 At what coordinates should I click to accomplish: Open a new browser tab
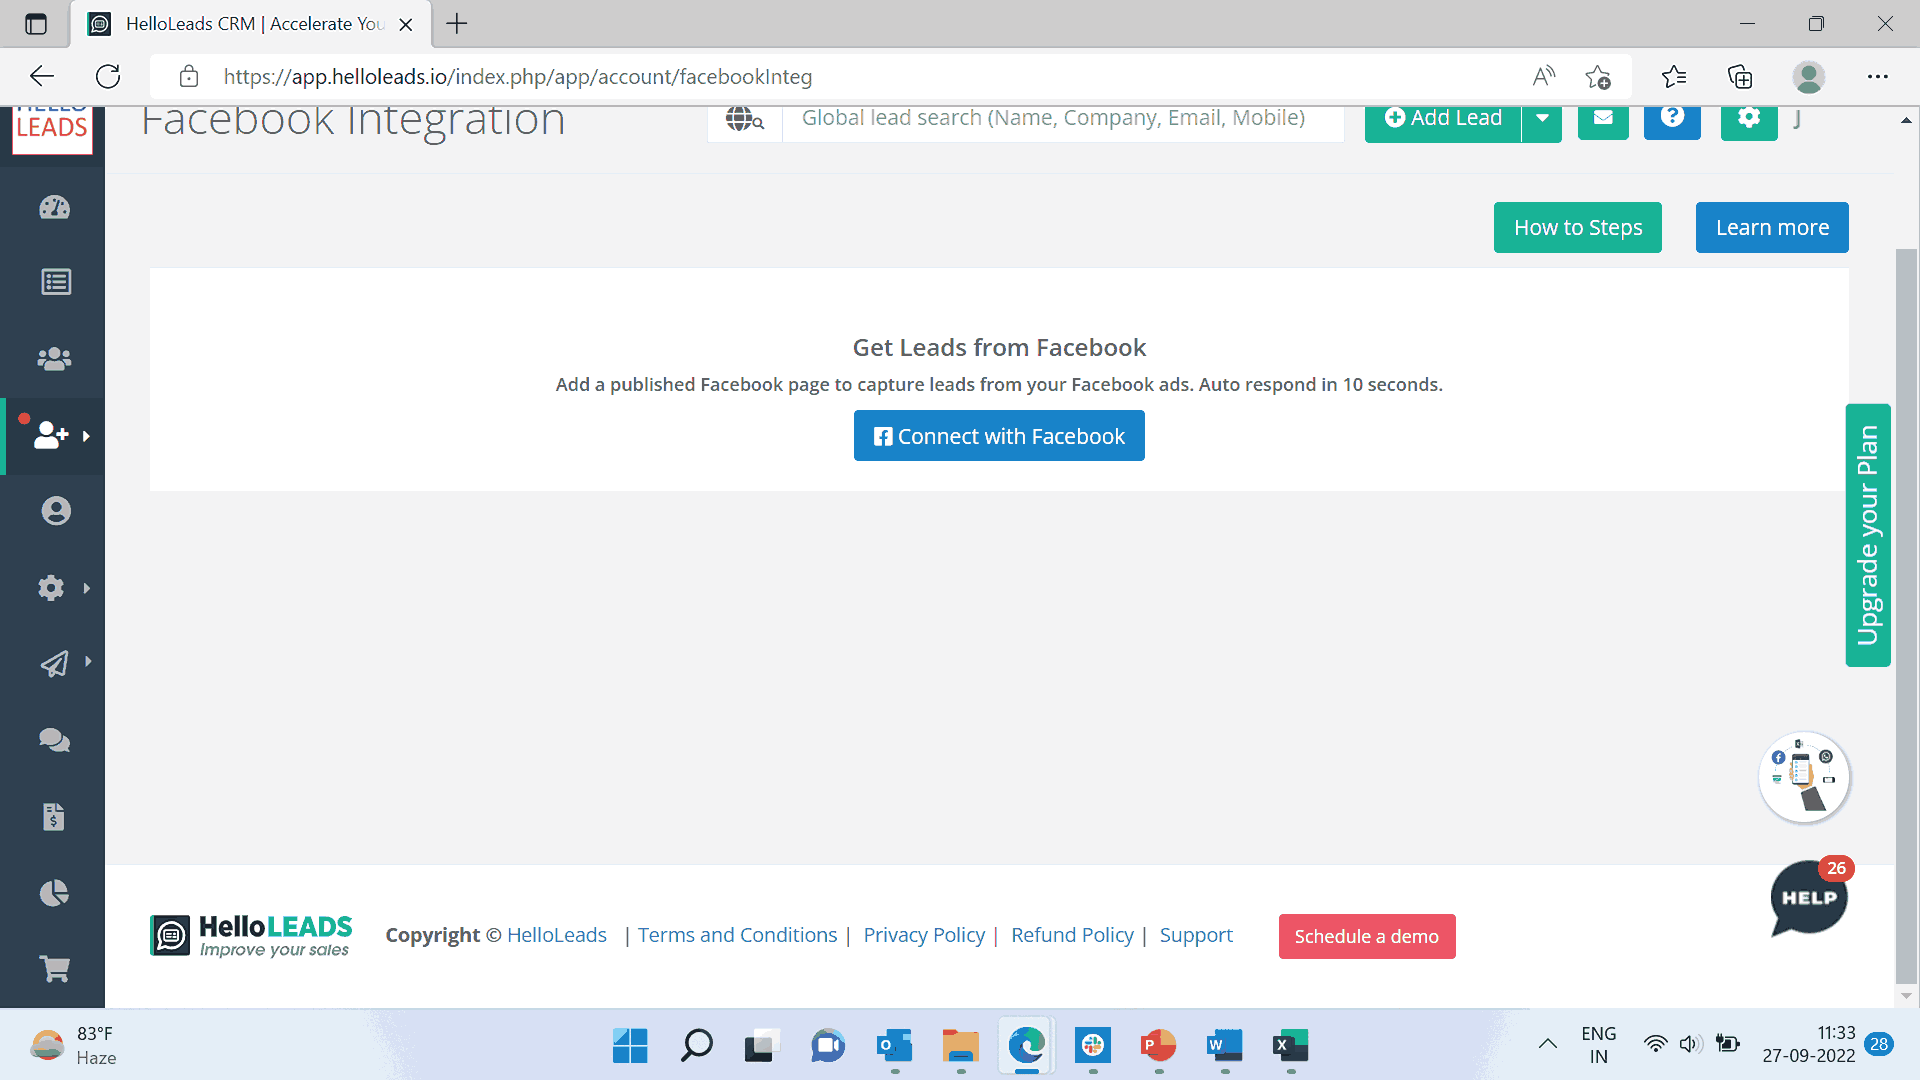pos(457,24)
